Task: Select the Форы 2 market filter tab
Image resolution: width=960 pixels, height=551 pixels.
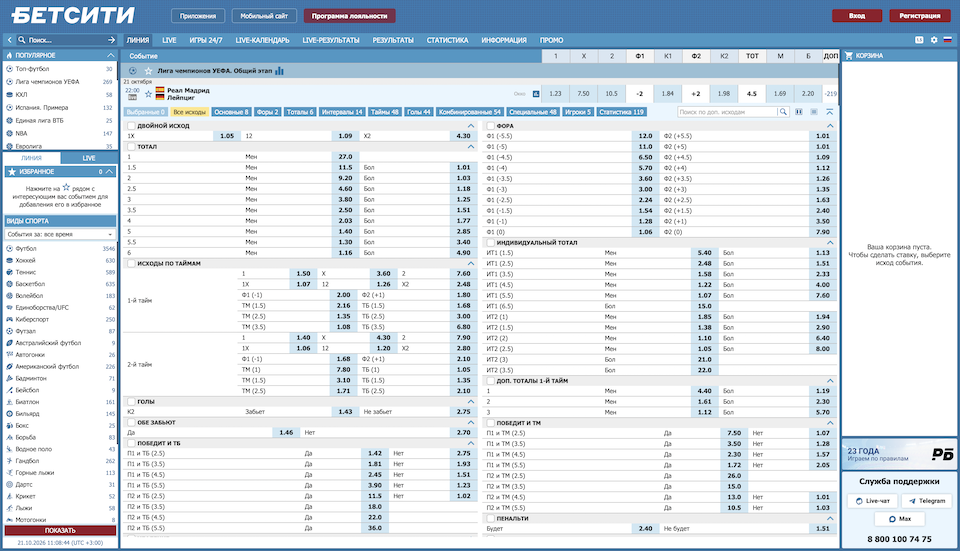Action: 268,112
